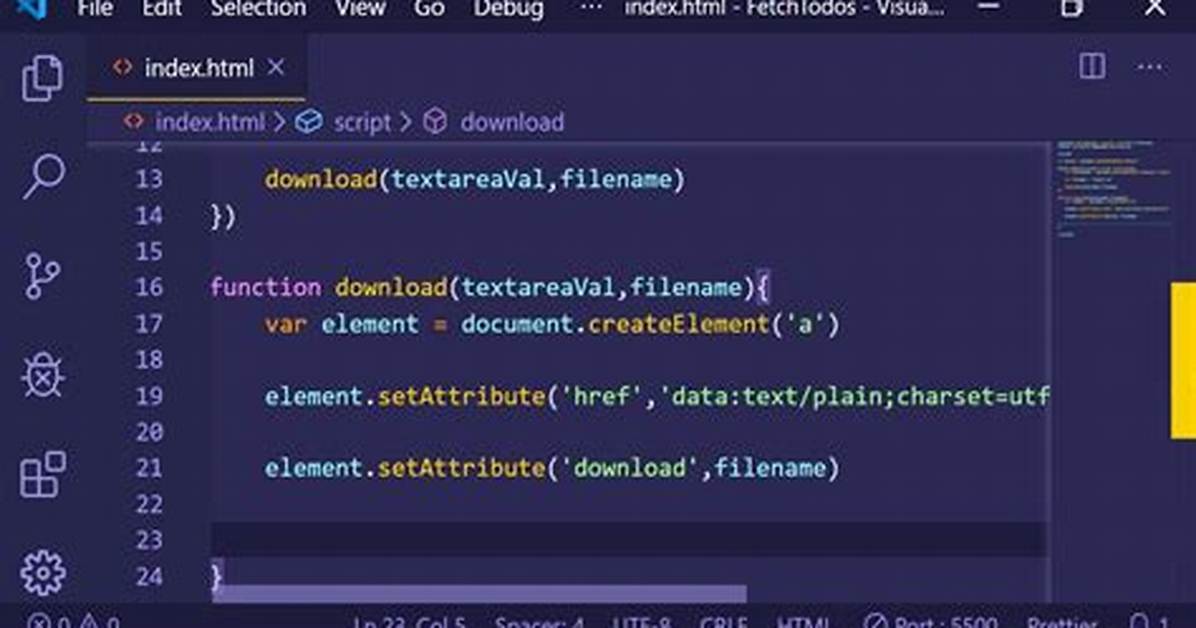Open the editor More Actions ellipsis

[x=1149, y=67]
